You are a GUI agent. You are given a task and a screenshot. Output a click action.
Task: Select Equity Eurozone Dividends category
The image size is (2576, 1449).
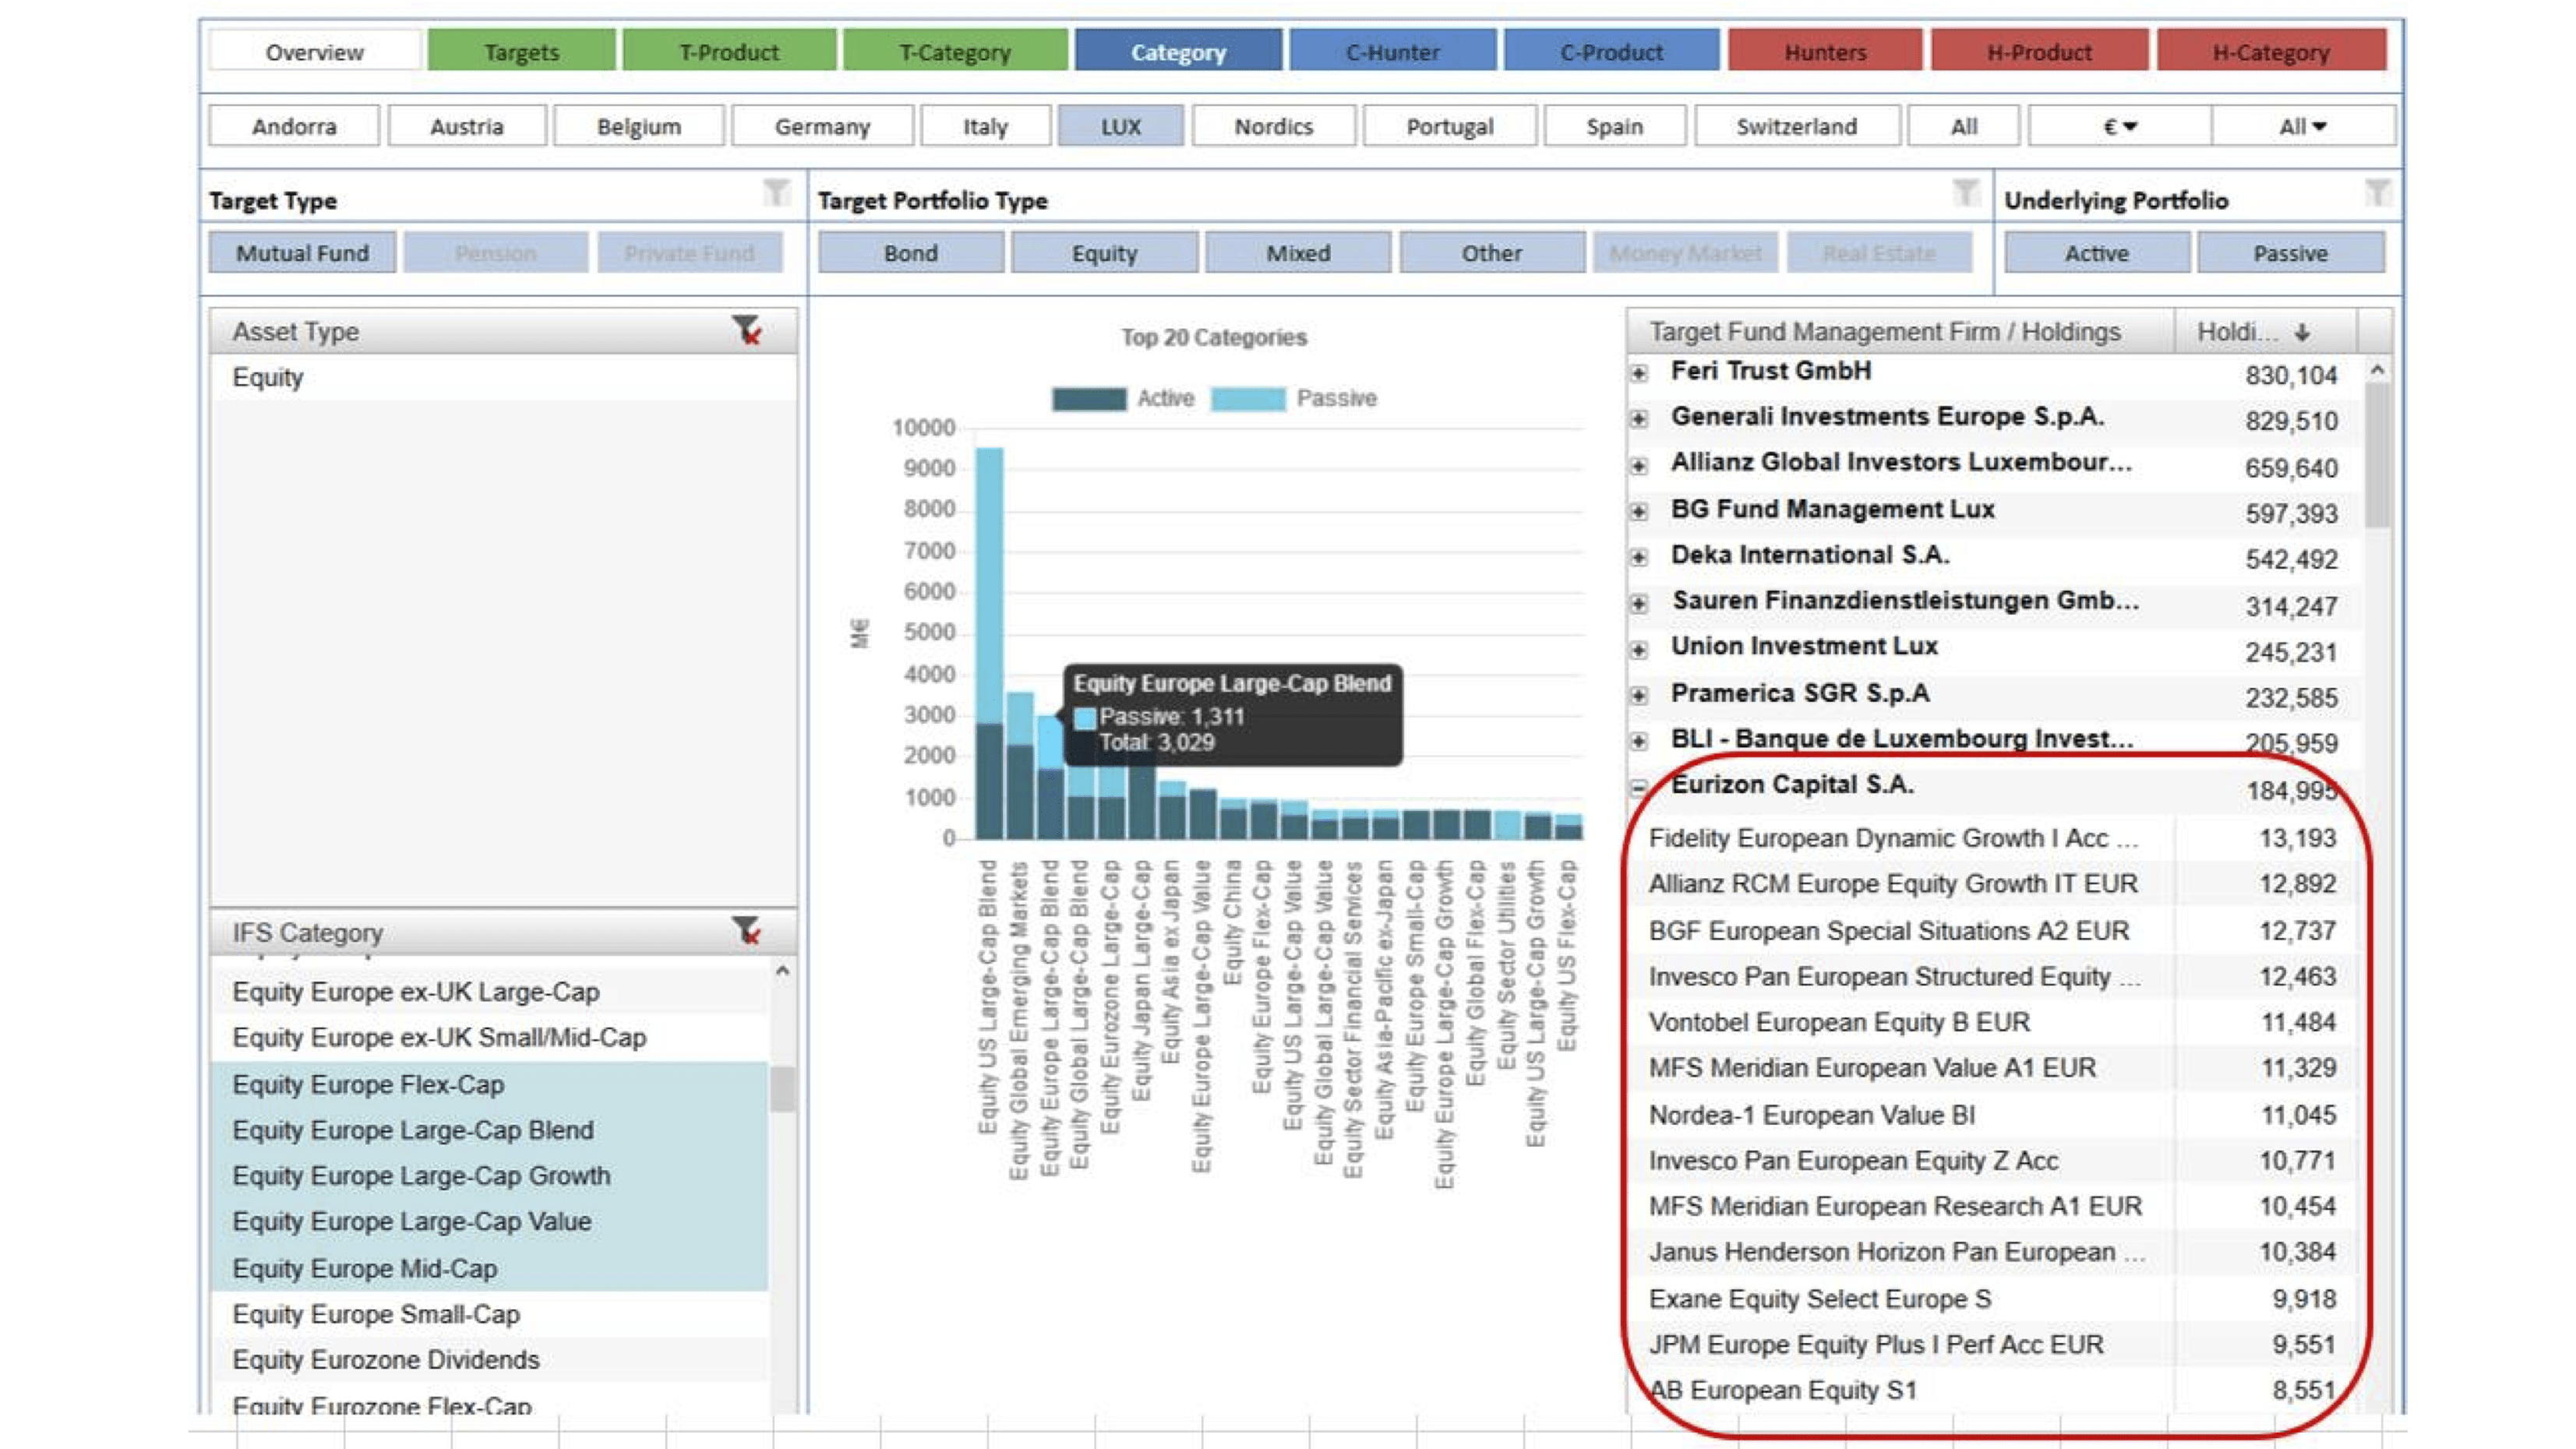(490, 1360)
